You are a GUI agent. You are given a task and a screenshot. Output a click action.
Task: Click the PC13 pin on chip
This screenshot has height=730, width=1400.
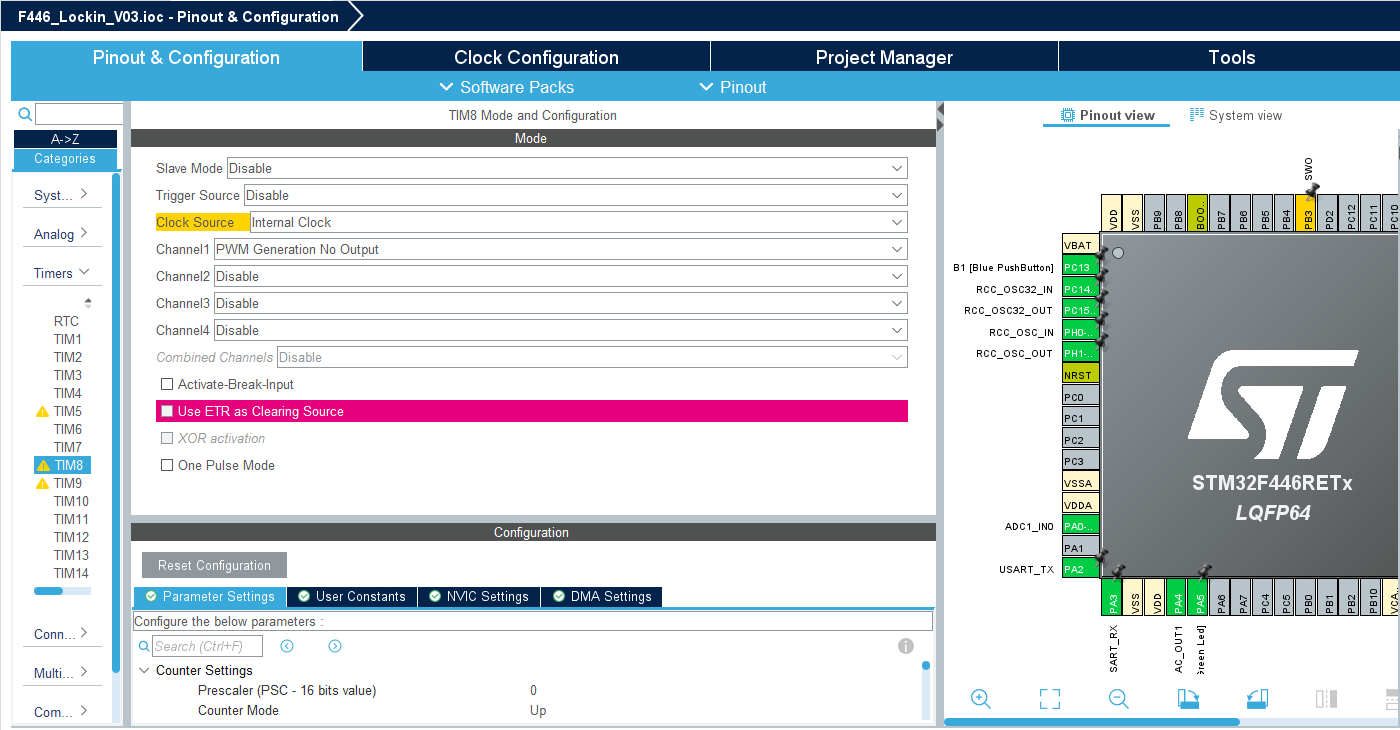(x=1080, y=267)
